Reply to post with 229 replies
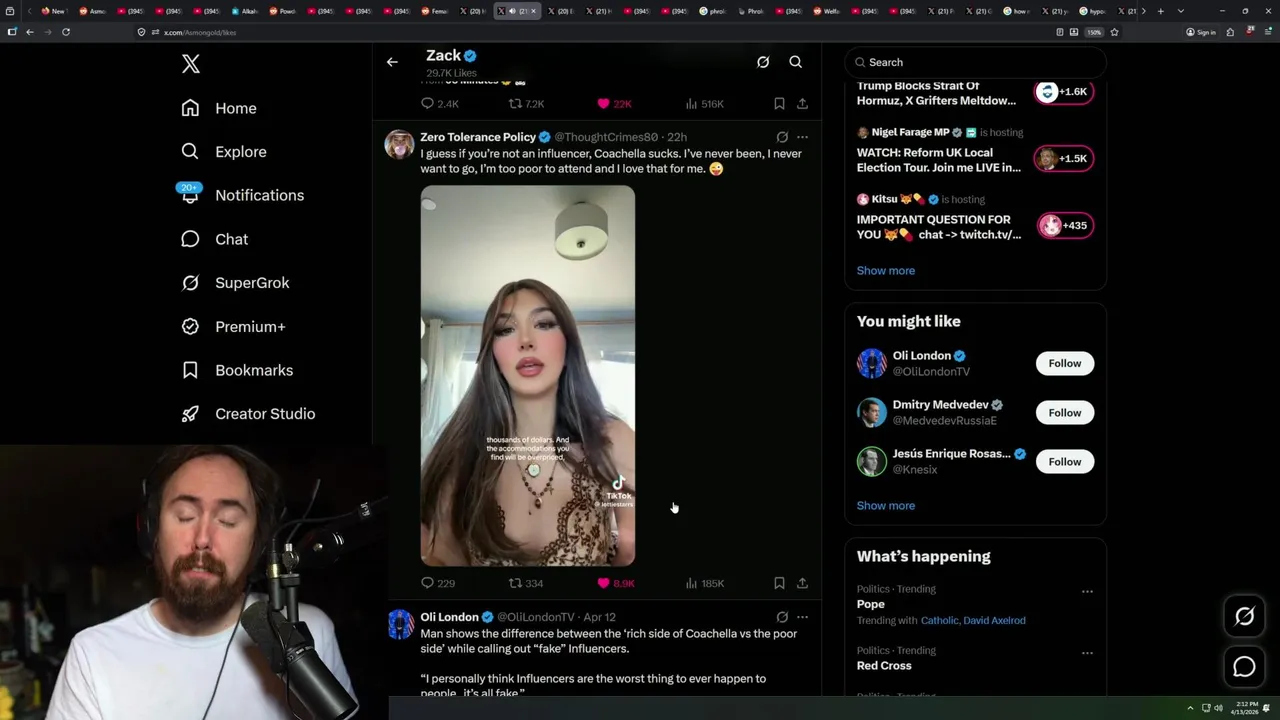 click(427, 583)
